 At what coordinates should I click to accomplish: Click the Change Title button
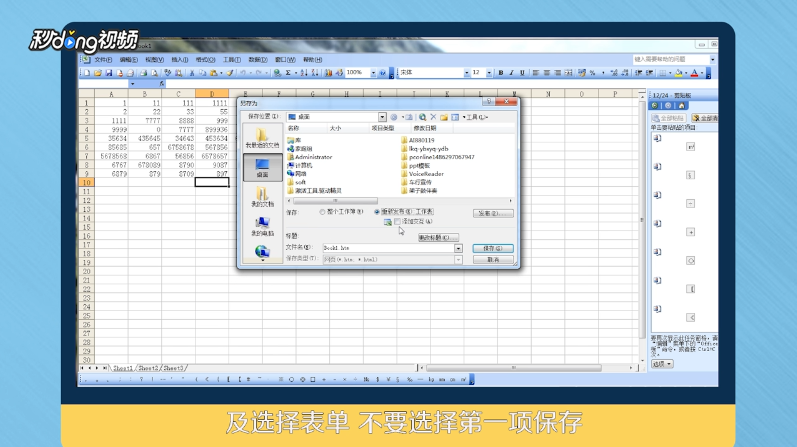438,237
